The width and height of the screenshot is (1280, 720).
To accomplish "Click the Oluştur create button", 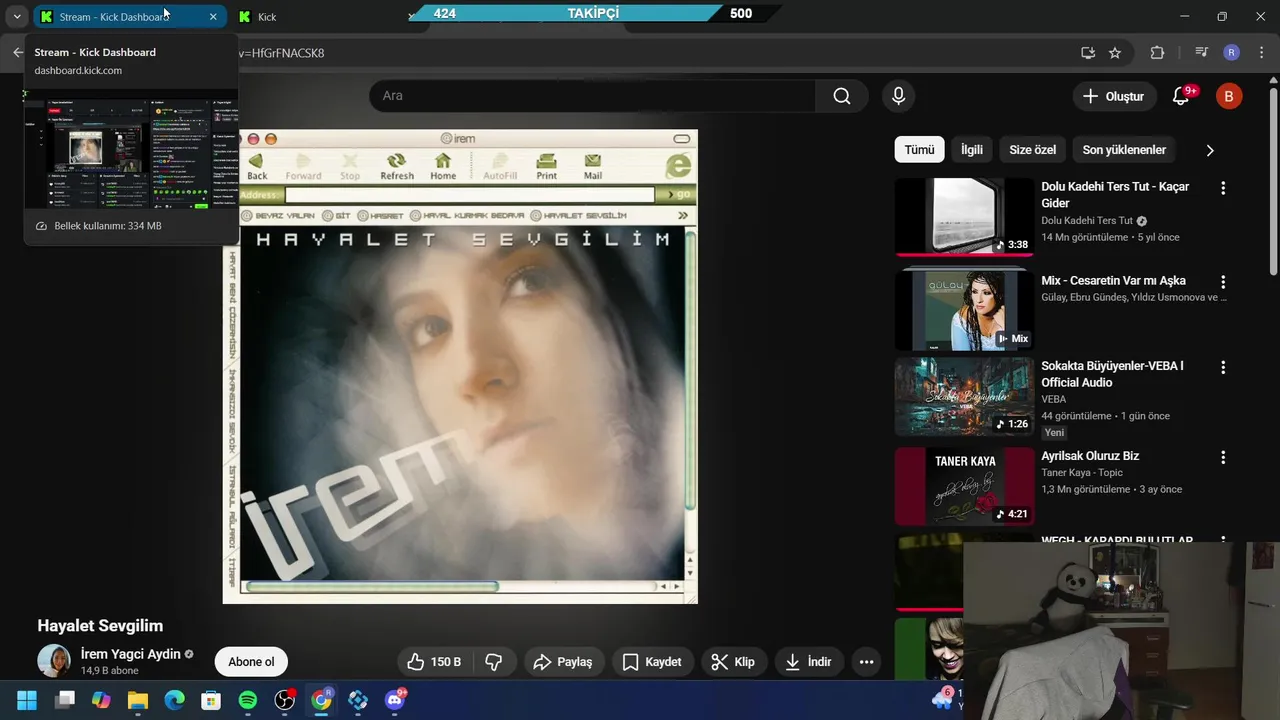I will point(1113,96).
